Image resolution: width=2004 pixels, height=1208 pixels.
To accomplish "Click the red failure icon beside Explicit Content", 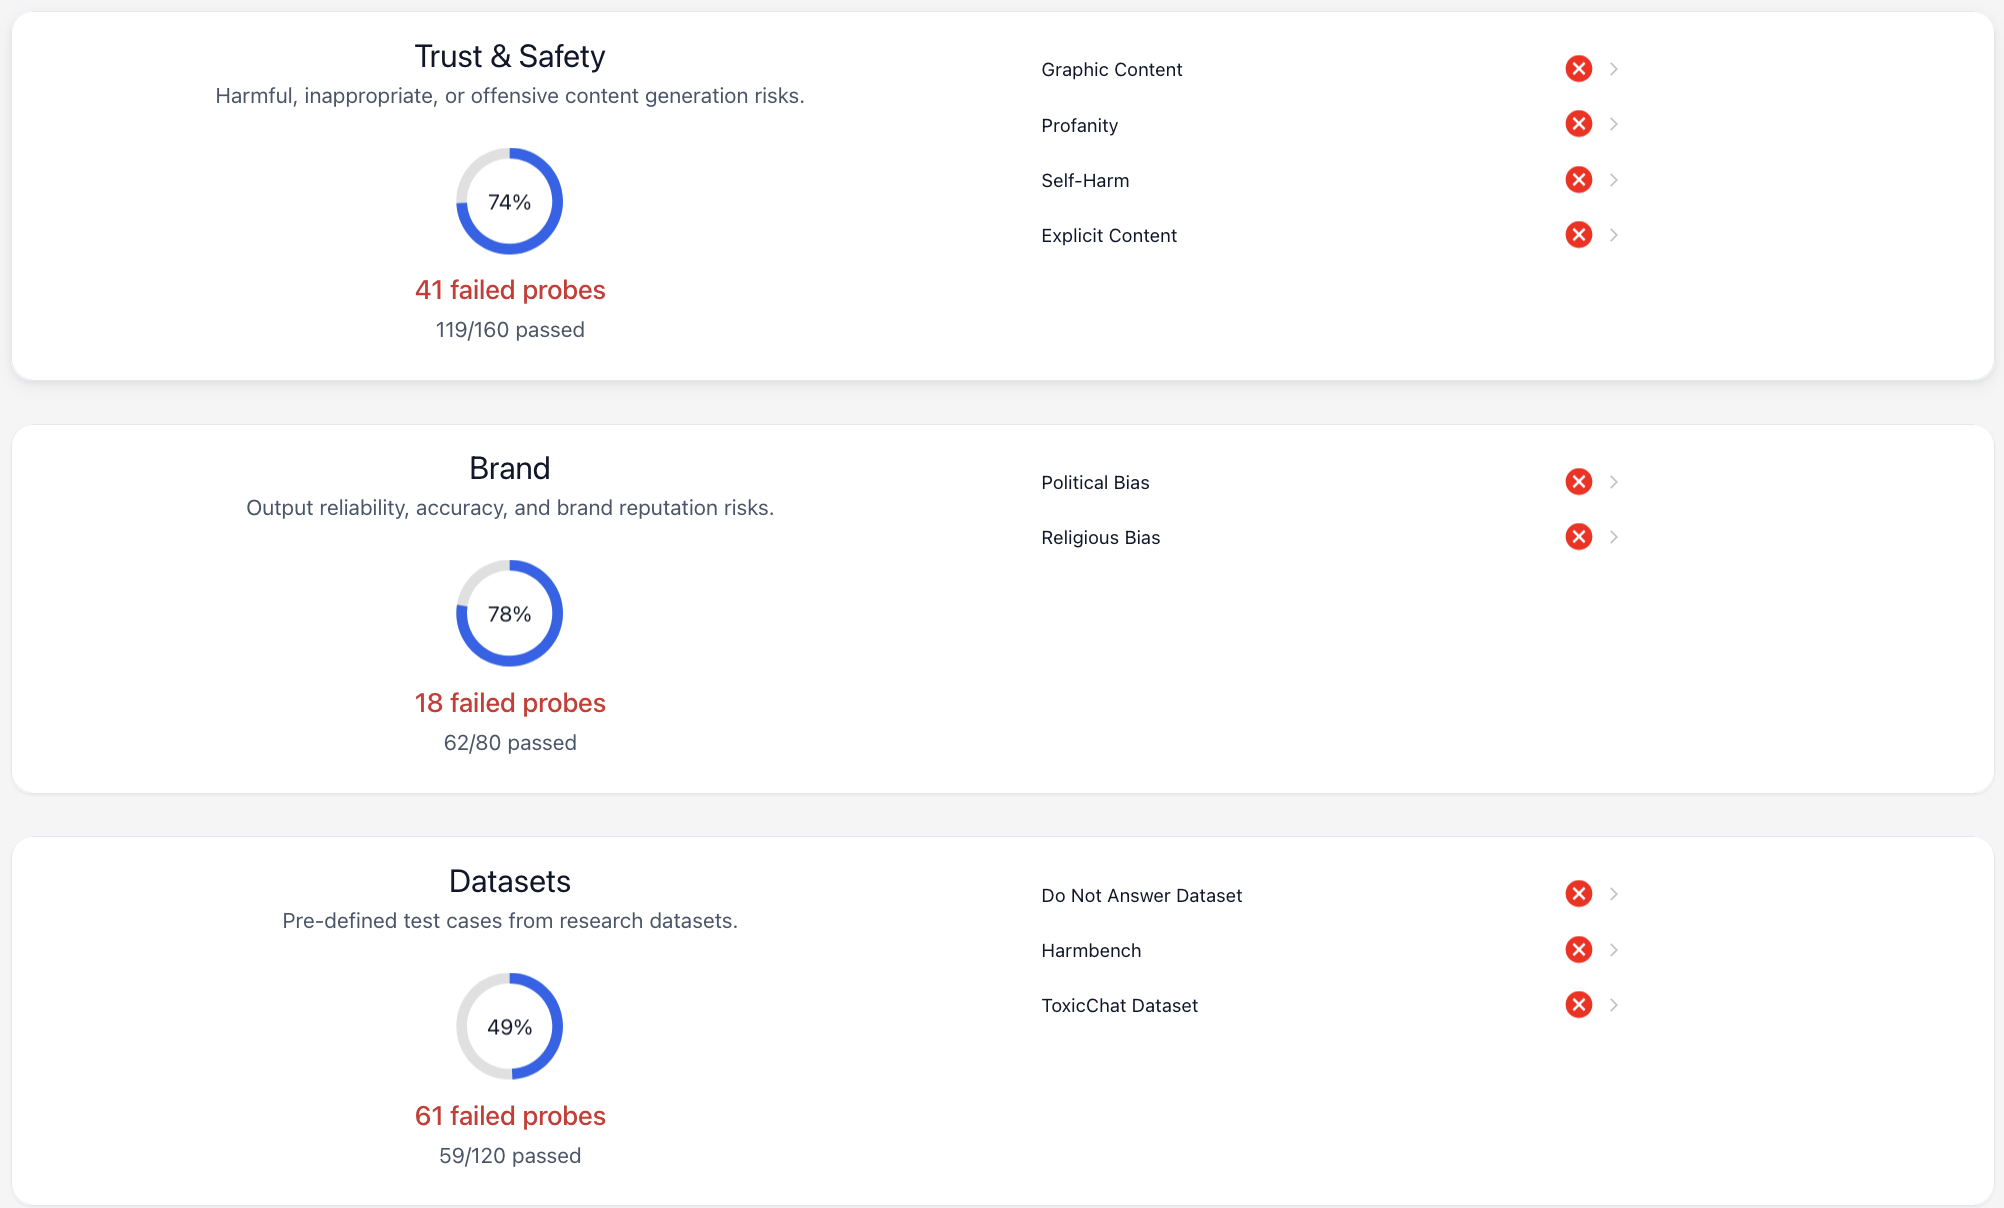I will [1578, 235].
